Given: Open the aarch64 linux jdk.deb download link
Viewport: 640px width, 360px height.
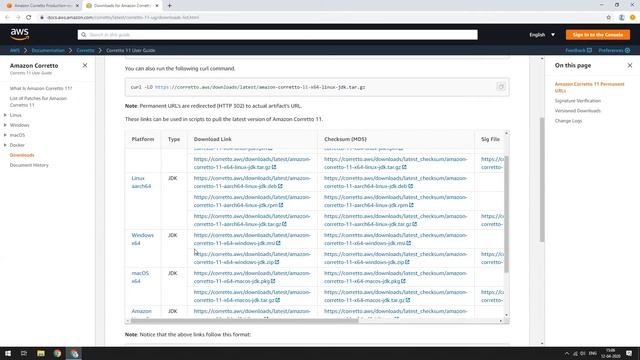Looking at the screenshot, I should coord(252,182).
